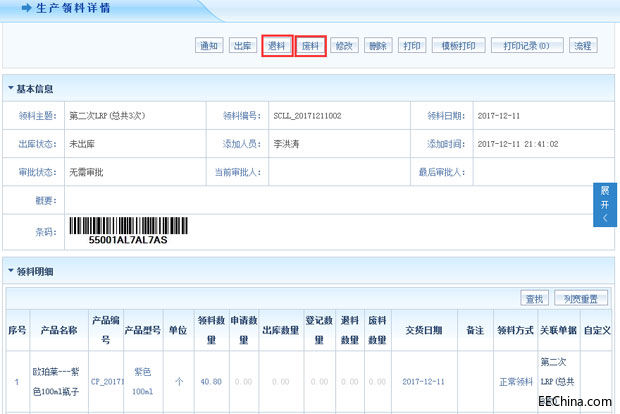
Task: Collapse the 领料明细 section
Action: [11, 271]
